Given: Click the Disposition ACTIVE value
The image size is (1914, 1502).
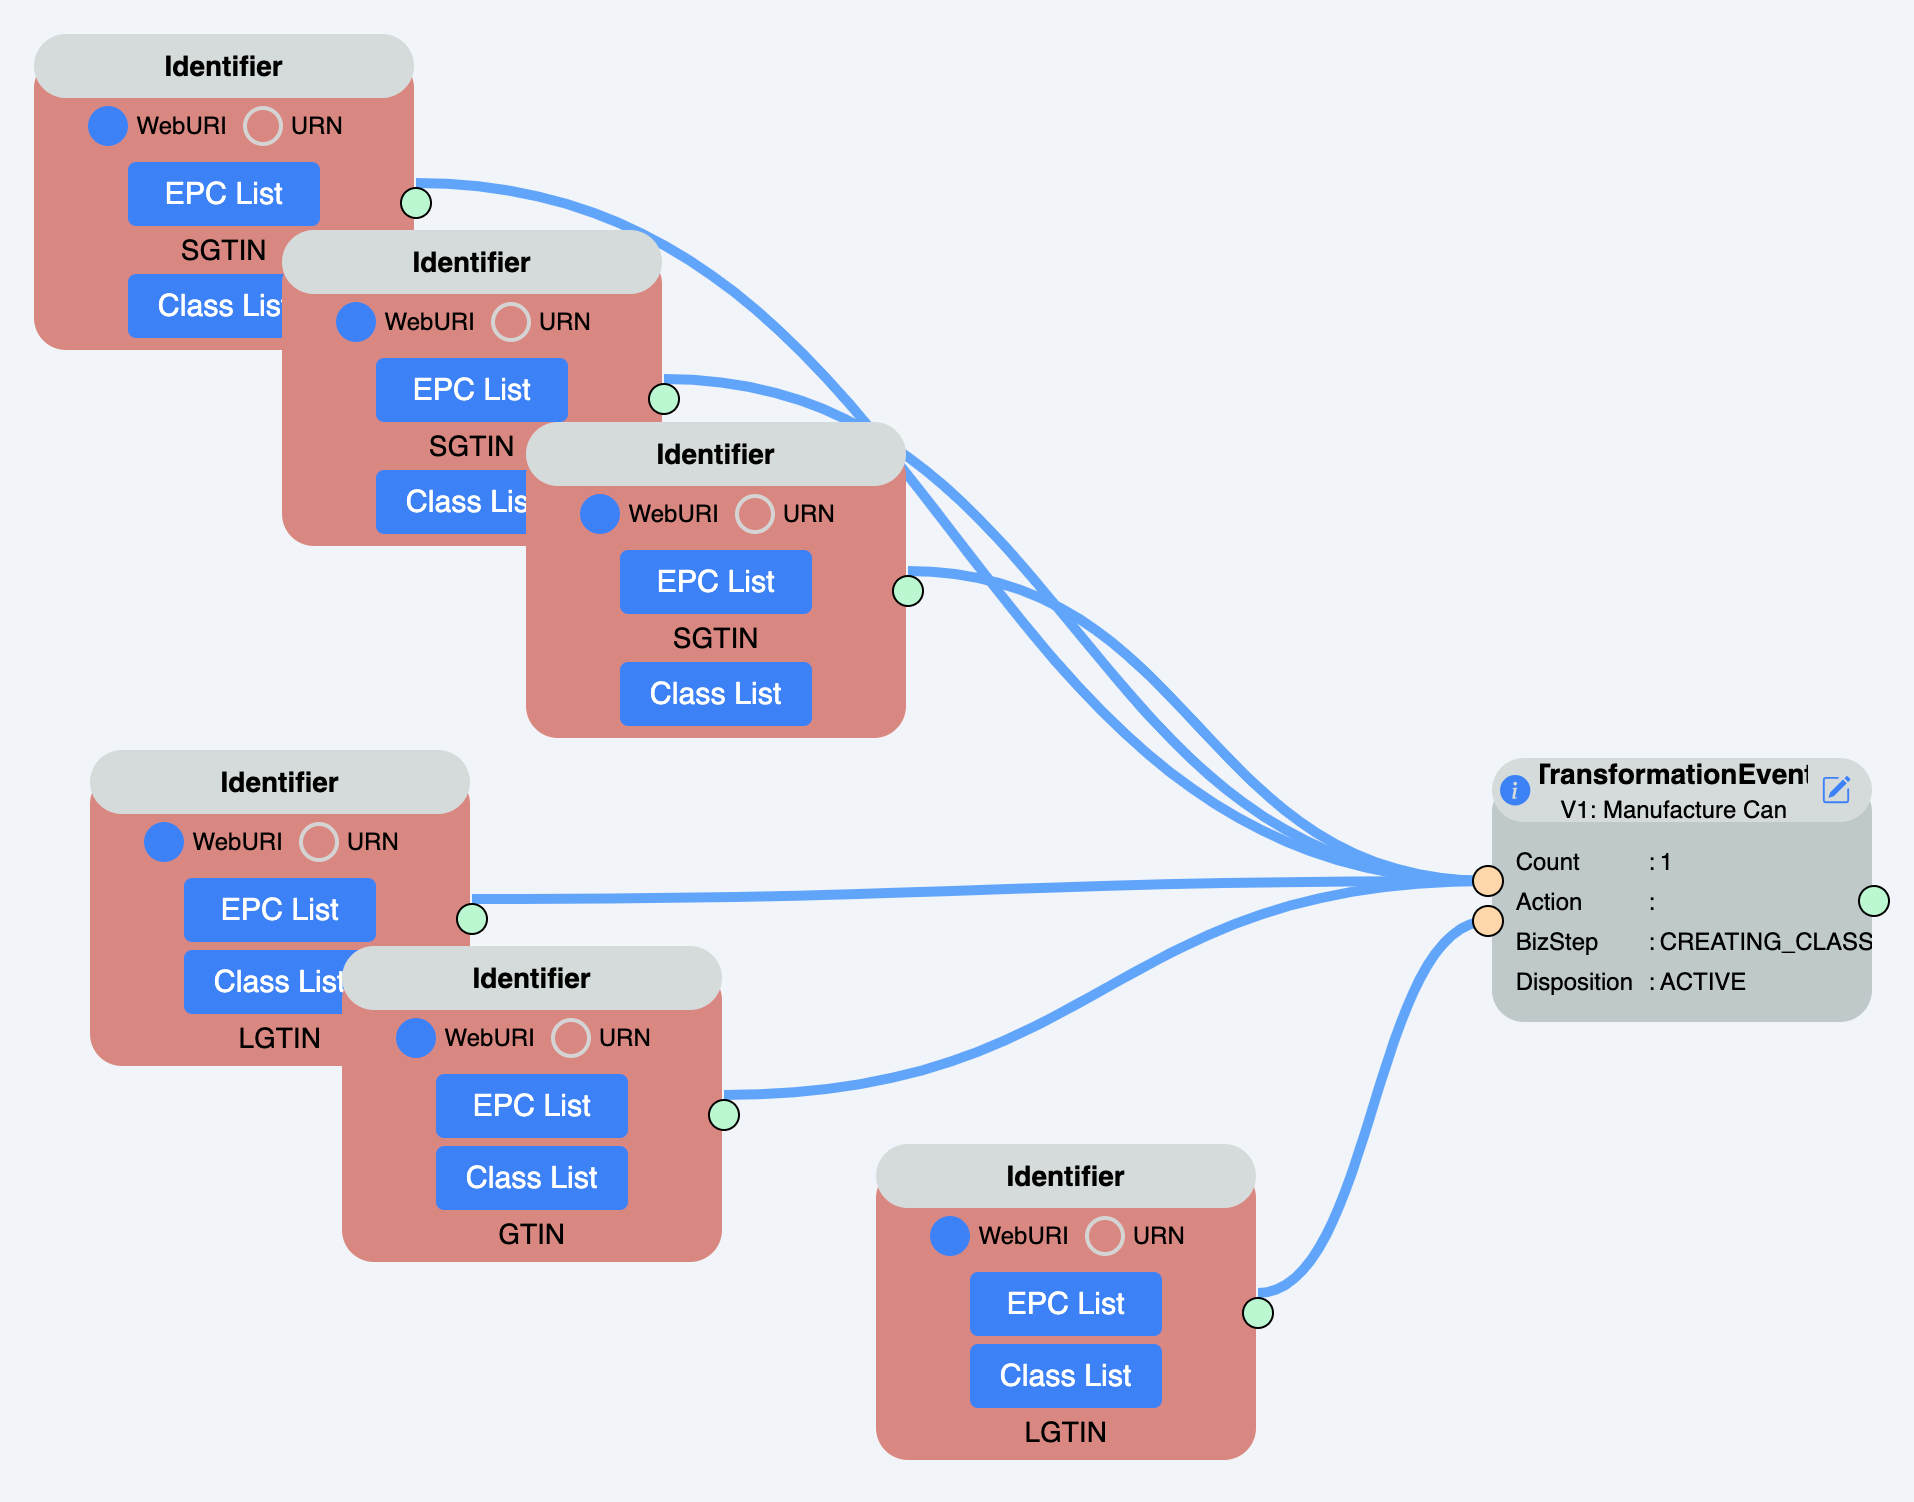Looking at the screenshot, I should point(1702,982).
